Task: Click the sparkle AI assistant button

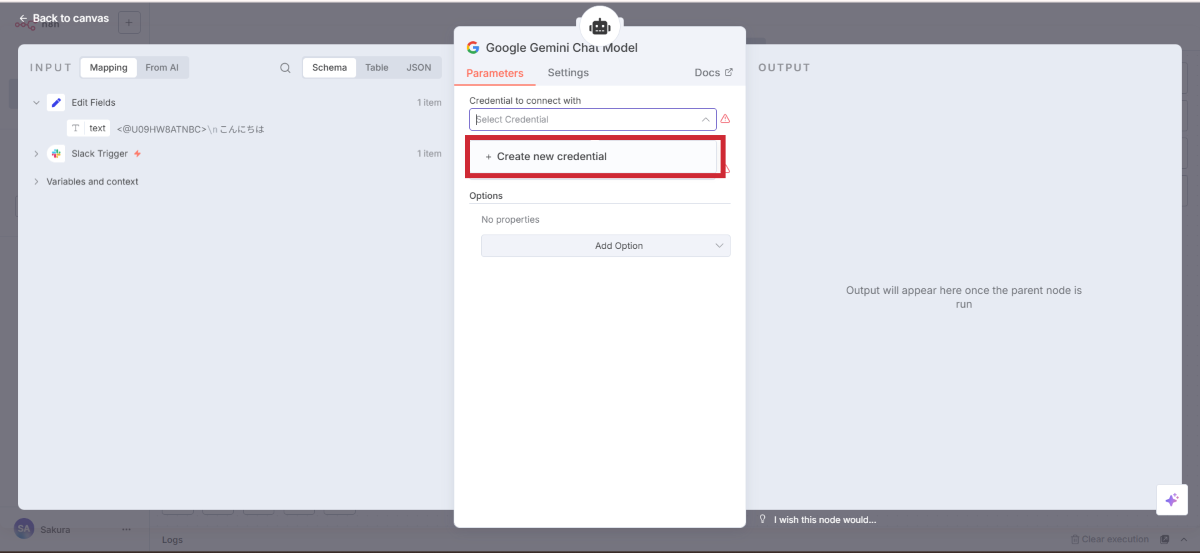Action: tap(1172, 500)
